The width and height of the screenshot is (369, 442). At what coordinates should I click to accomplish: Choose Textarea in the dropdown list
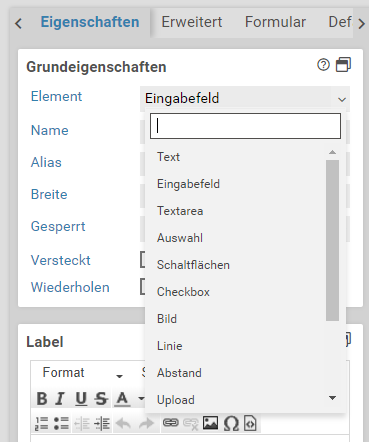click(180, 211)
